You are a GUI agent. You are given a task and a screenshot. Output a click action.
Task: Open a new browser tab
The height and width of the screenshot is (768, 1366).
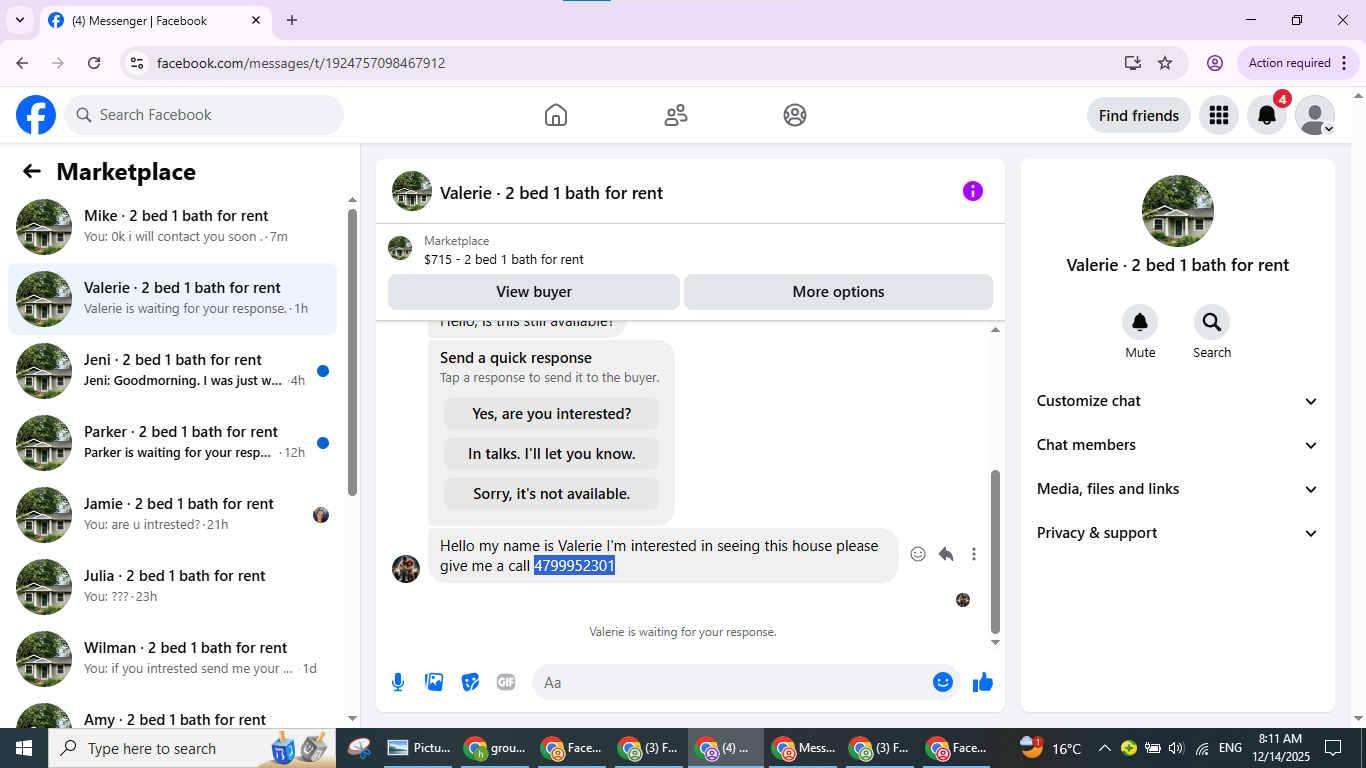[x=292, y=20]
